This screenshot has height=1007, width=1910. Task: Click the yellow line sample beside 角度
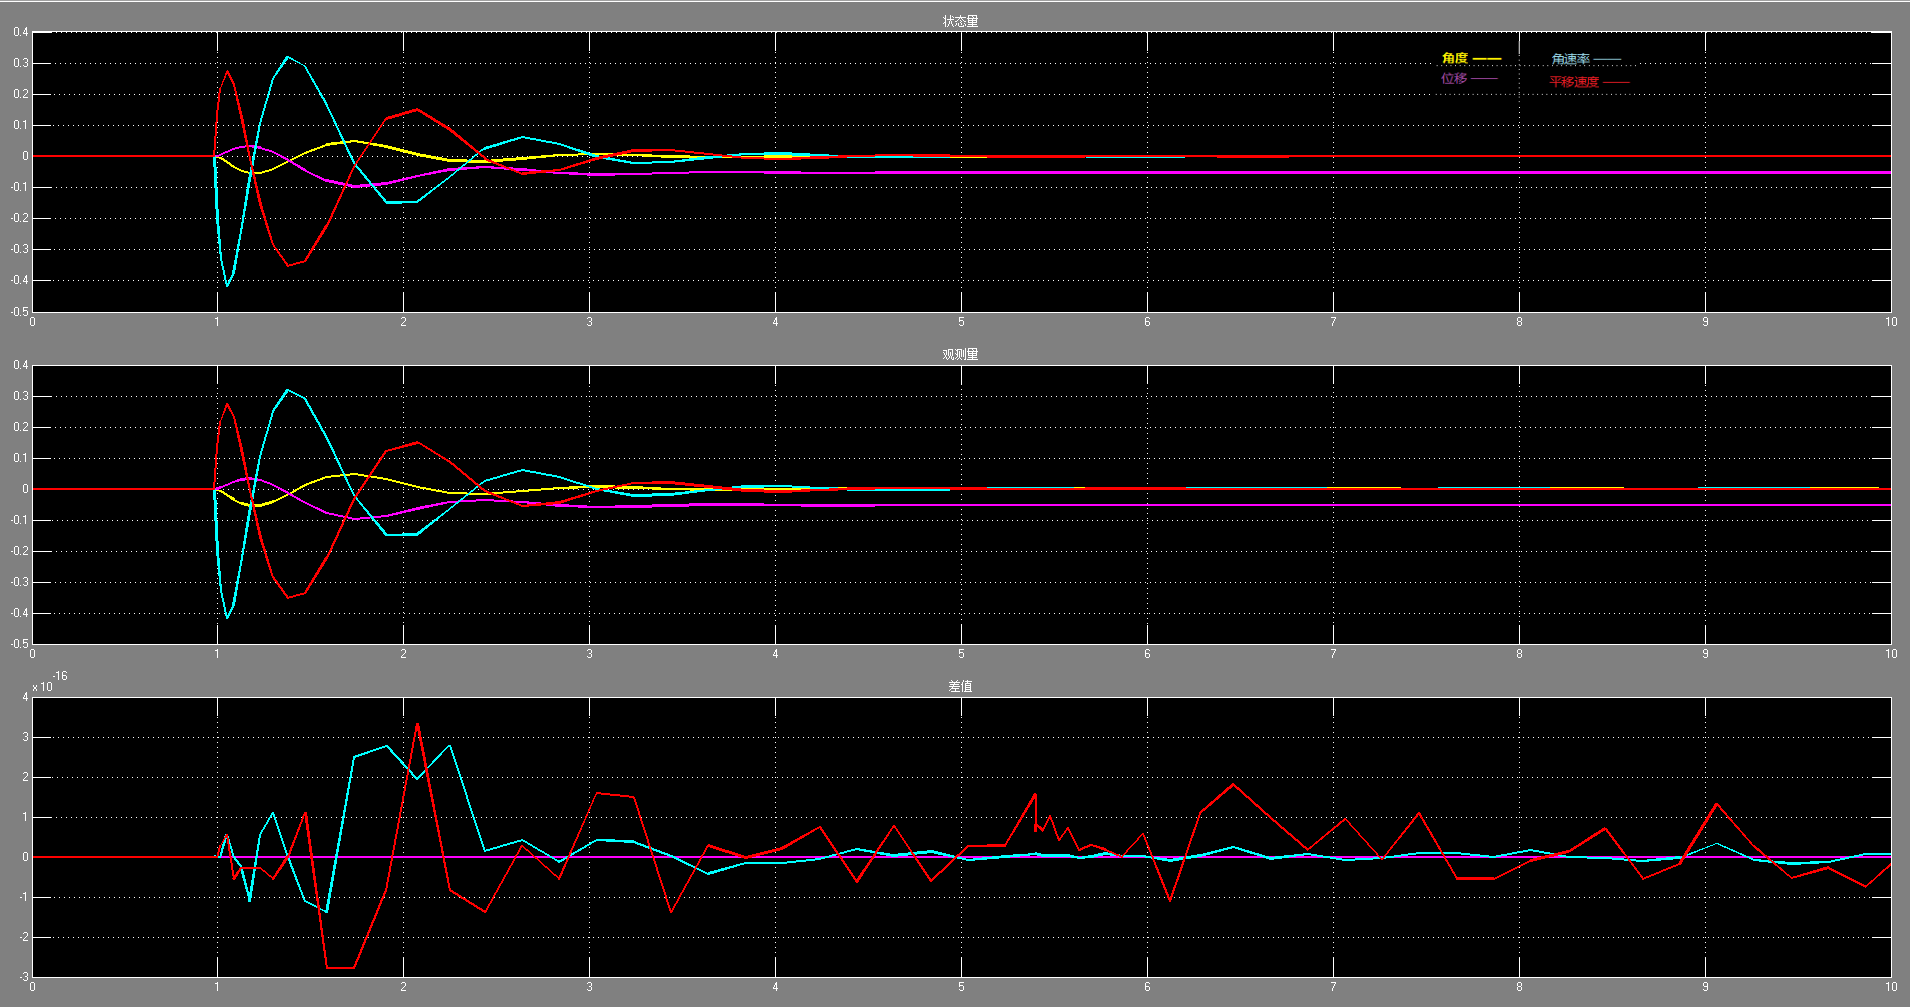coord(1487,59)
